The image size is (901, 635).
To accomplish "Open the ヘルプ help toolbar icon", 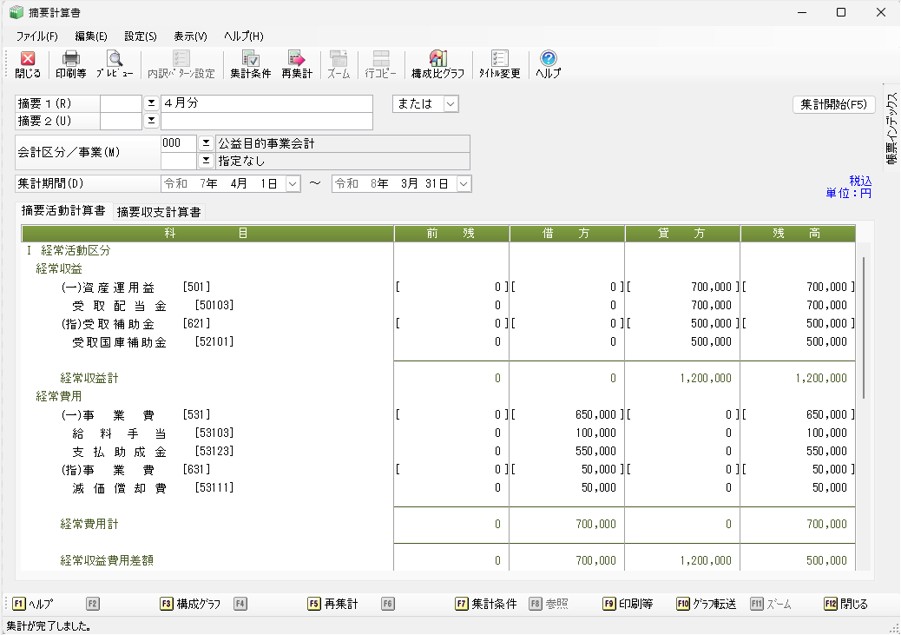I will pyautogui.click(x=548, y=64).
